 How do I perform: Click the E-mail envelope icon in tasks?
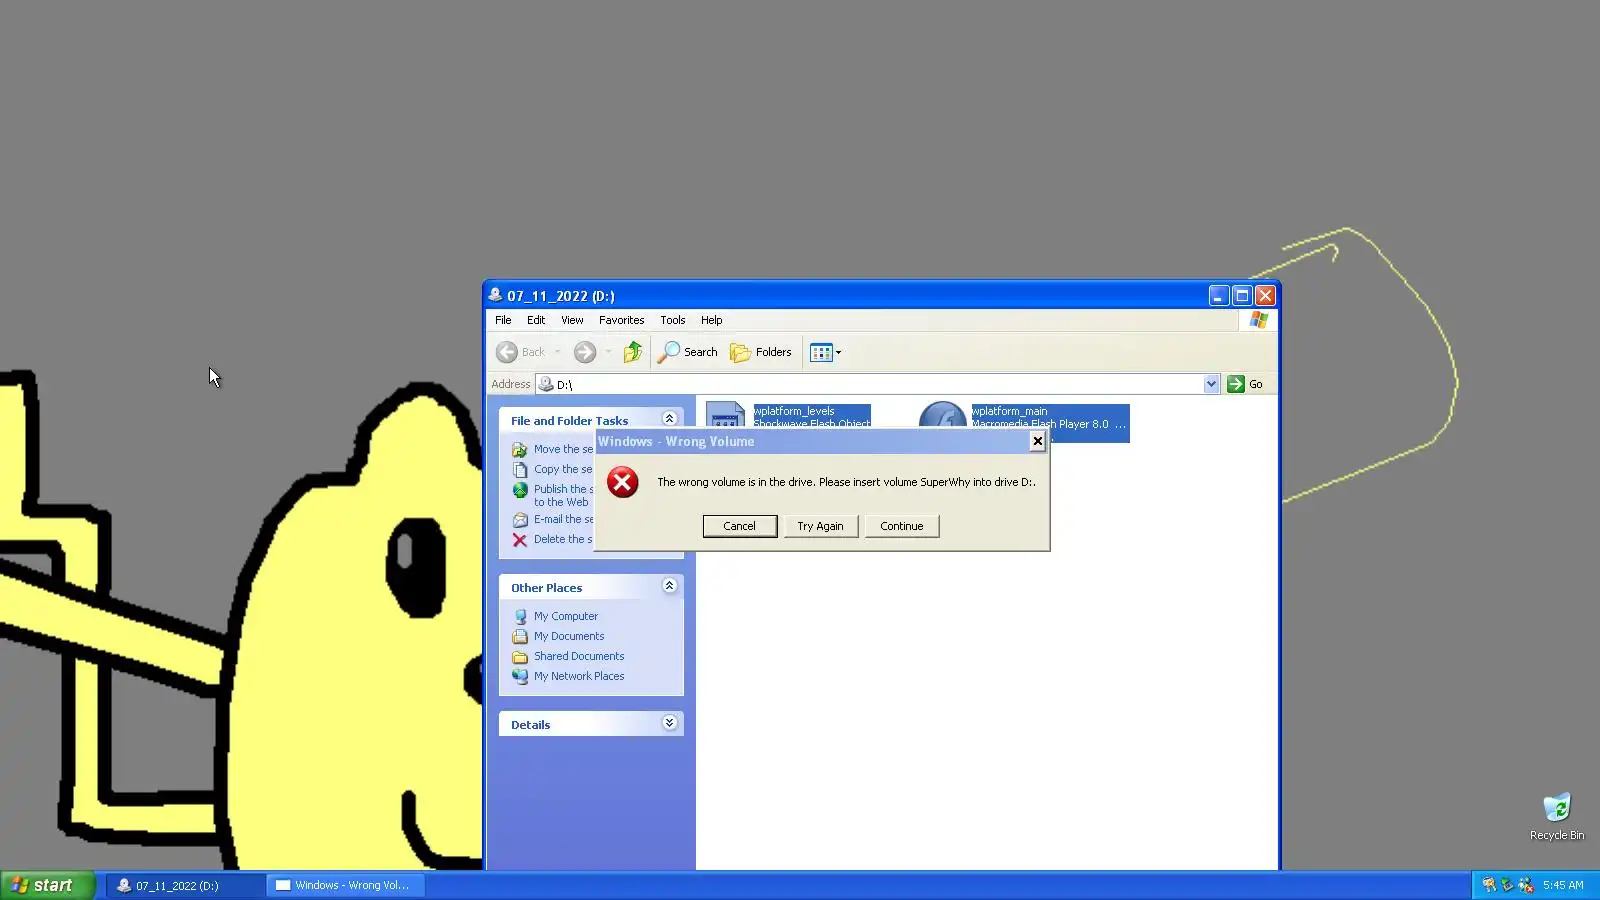point(520,520)
